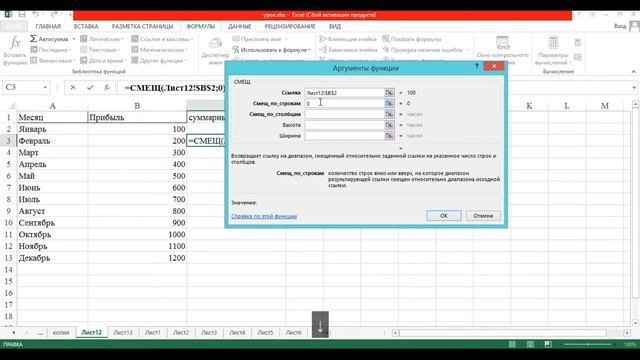Screen dimensions: 640x360
Task: Click Зависимые ячейки trace dependents
Action: 348,50
